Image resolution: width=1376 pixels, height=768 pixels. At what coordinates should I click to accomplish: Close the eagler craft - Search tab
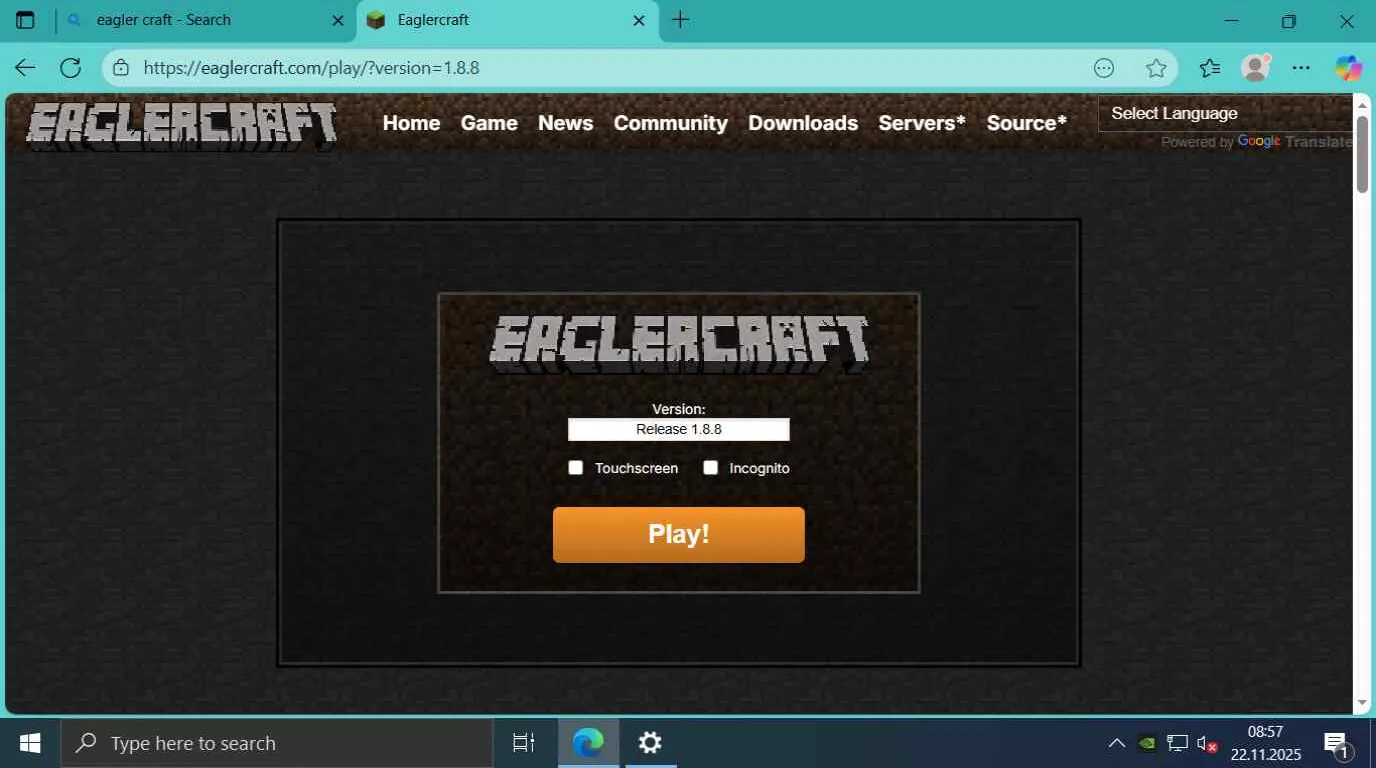pyautogui.click(x=338, y=20)
